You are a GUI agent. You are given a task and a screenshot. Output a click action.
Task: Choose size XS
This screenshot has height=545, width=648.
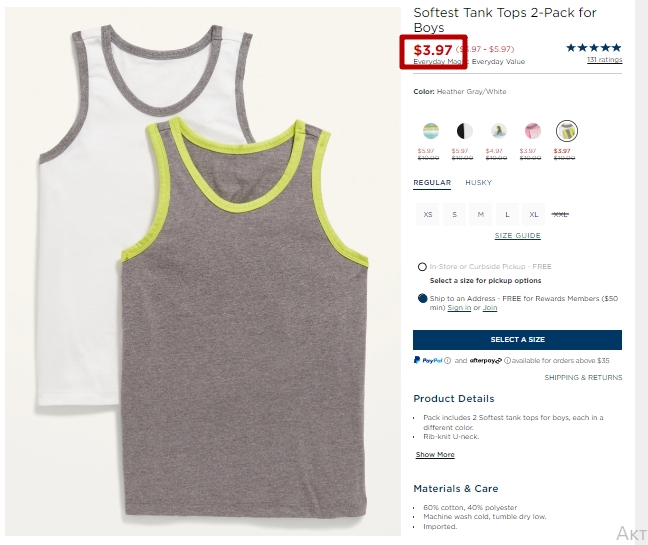click(428, 214)
